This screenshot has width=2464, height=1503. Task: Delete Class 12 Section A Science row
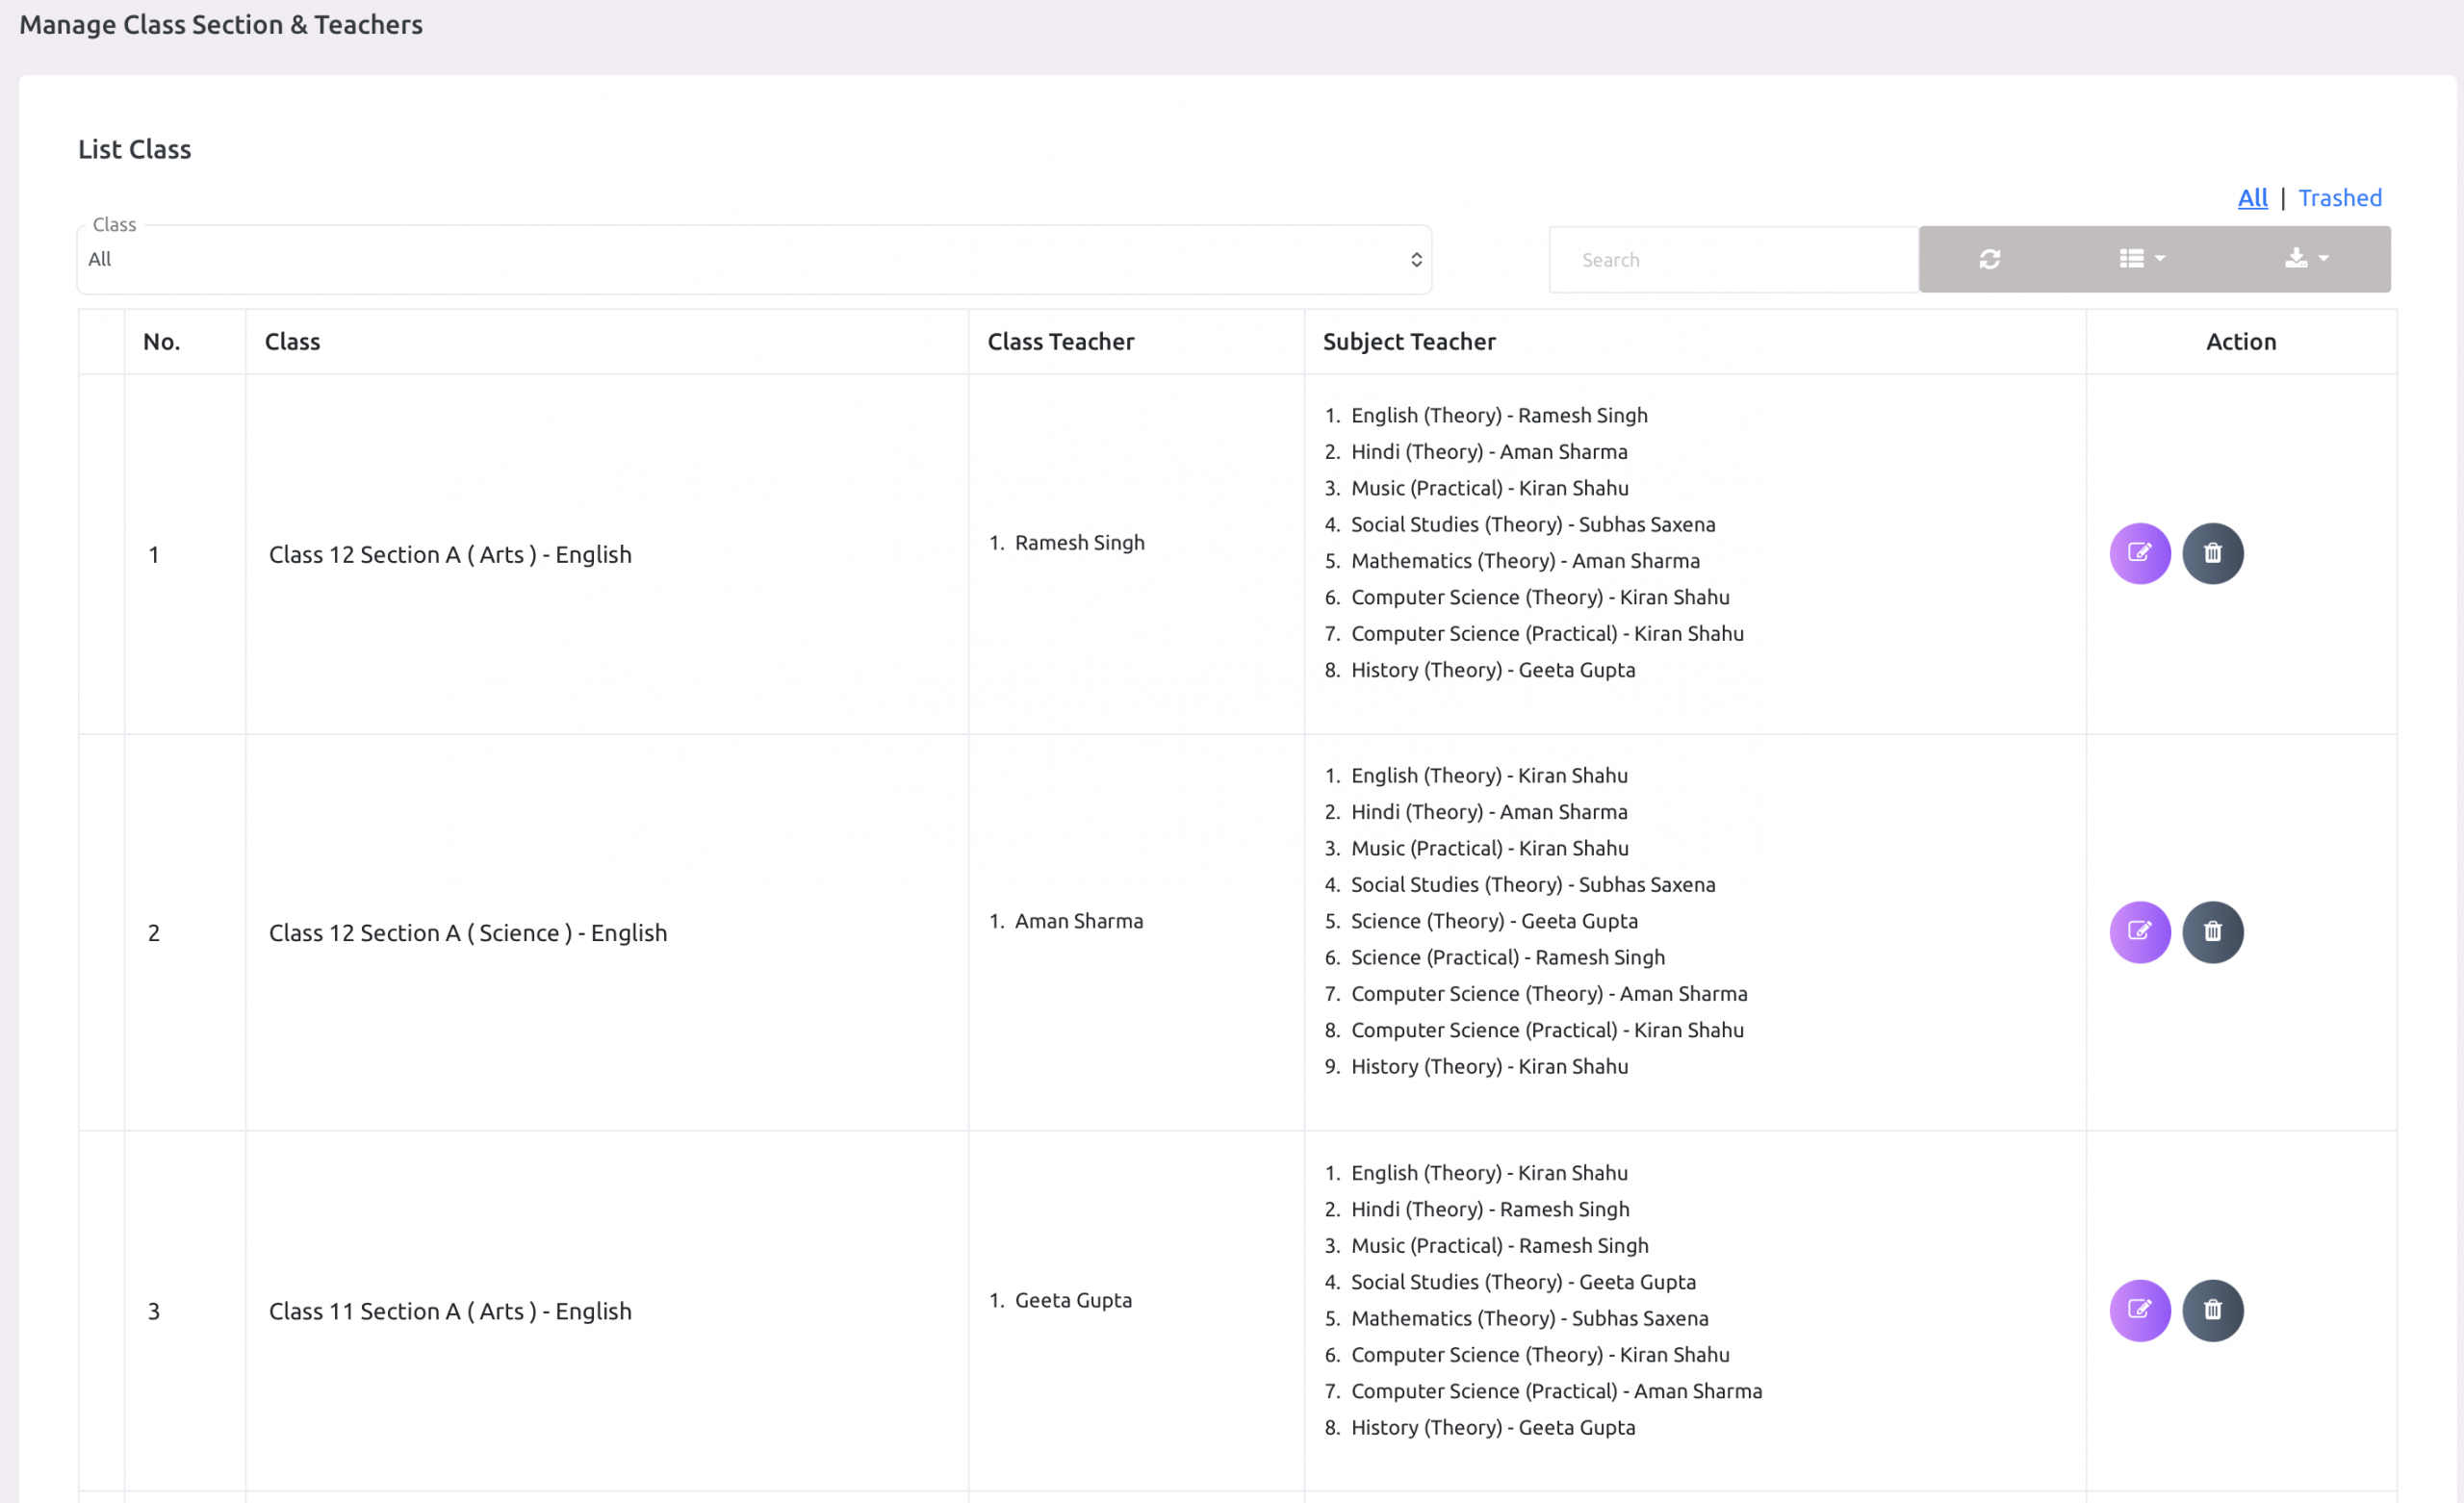coord(2212,932)
